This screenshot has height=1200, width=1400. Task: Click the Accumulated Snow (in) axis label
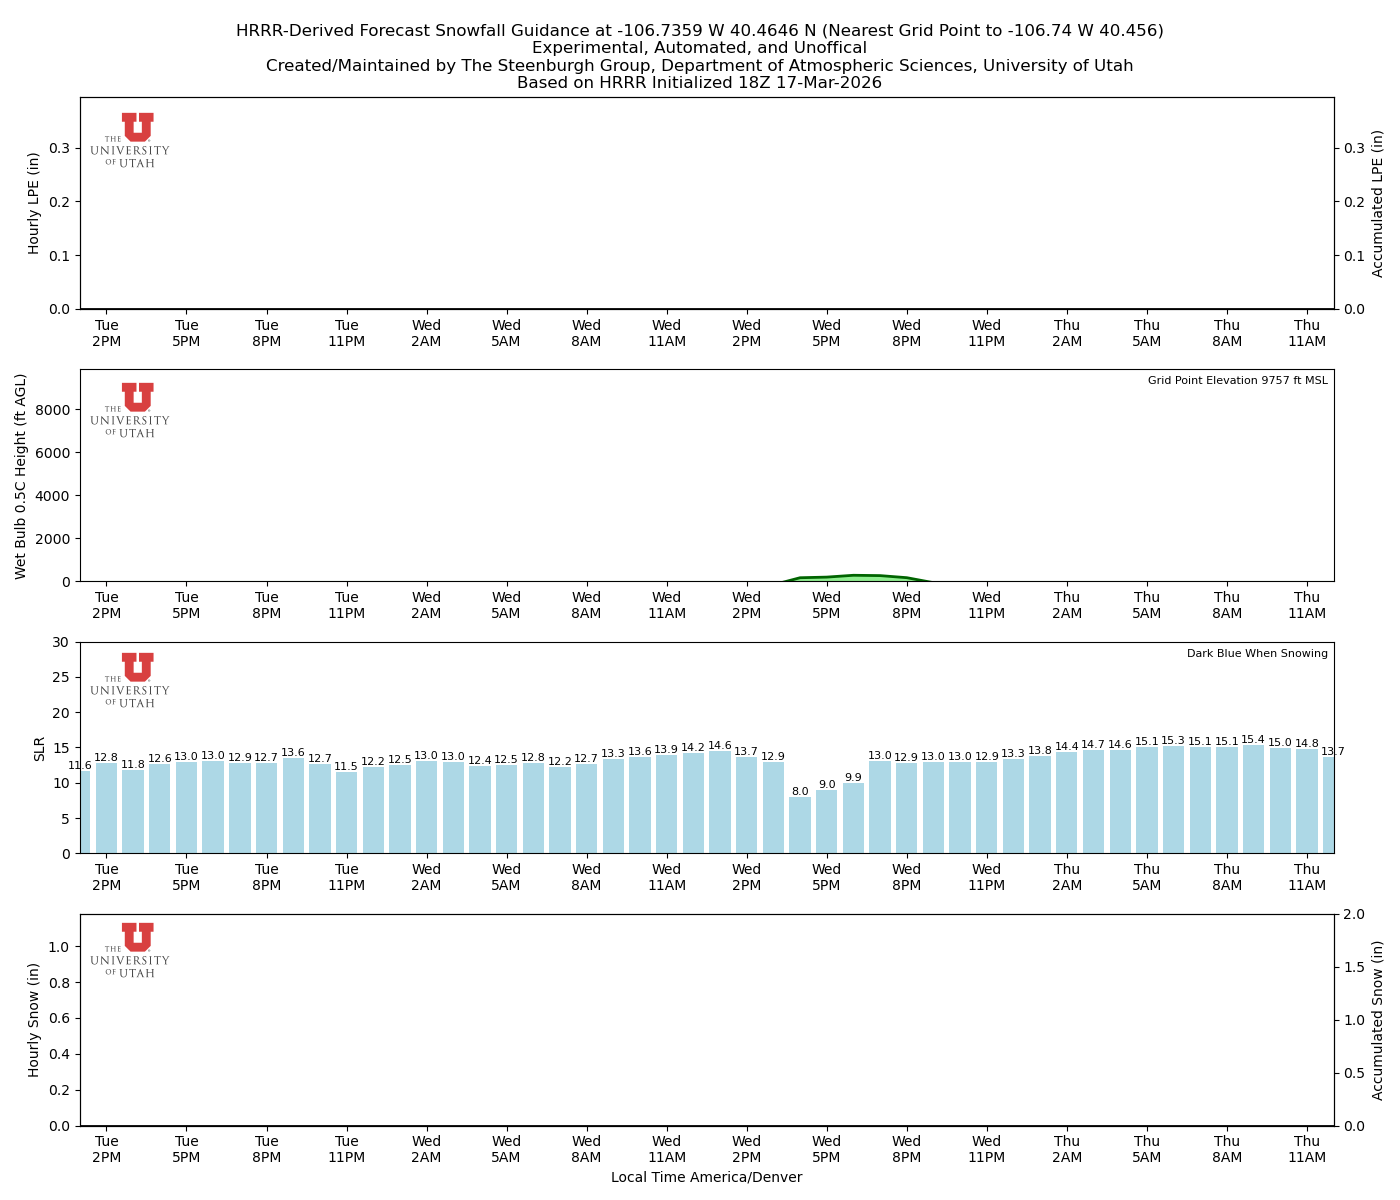click(1378, 1020)
